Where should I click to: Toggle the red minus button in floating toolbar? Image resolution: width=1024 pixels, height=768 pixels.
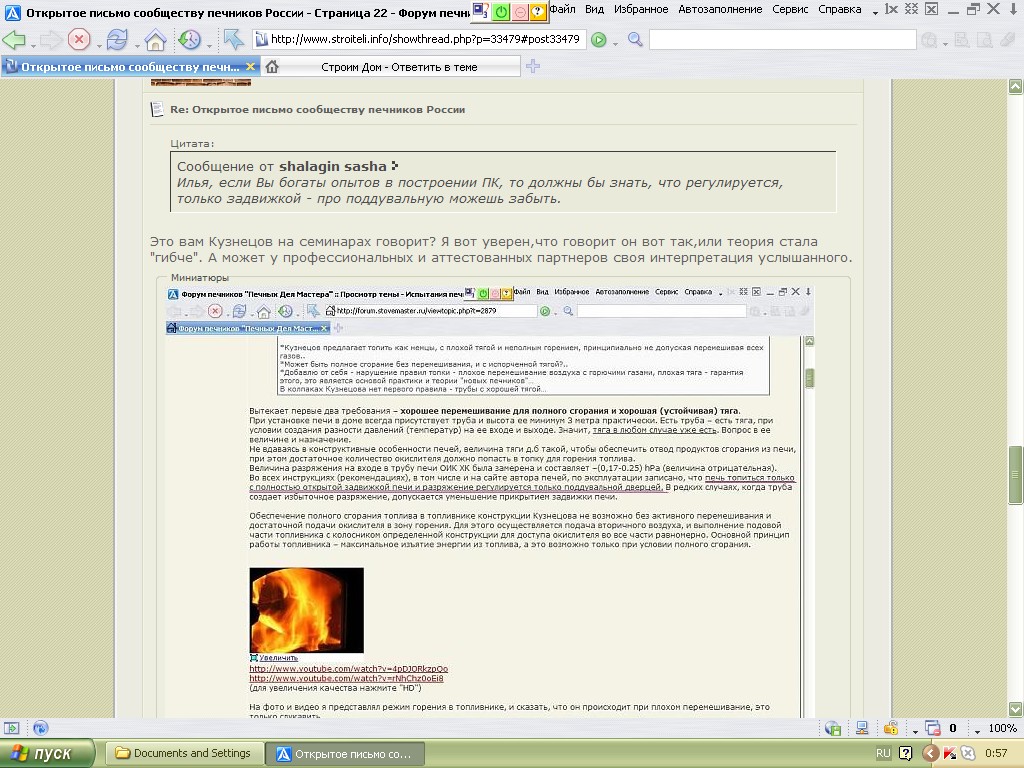pyautogui.click(x=519, y=11)
